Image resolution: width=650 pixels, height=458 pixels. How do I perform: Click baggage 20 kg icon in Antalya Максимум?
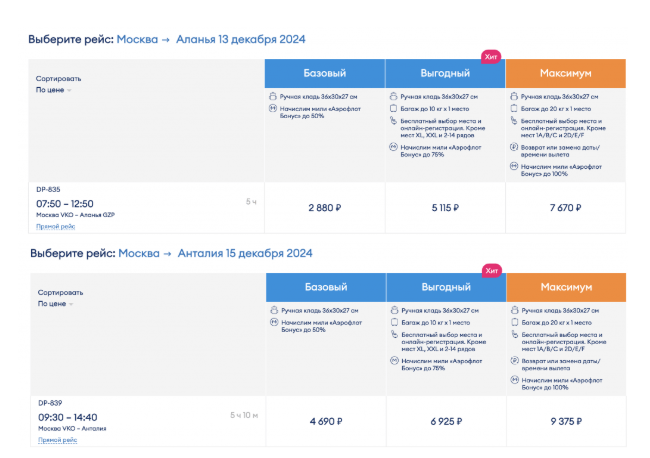click(x=514, y=322)
